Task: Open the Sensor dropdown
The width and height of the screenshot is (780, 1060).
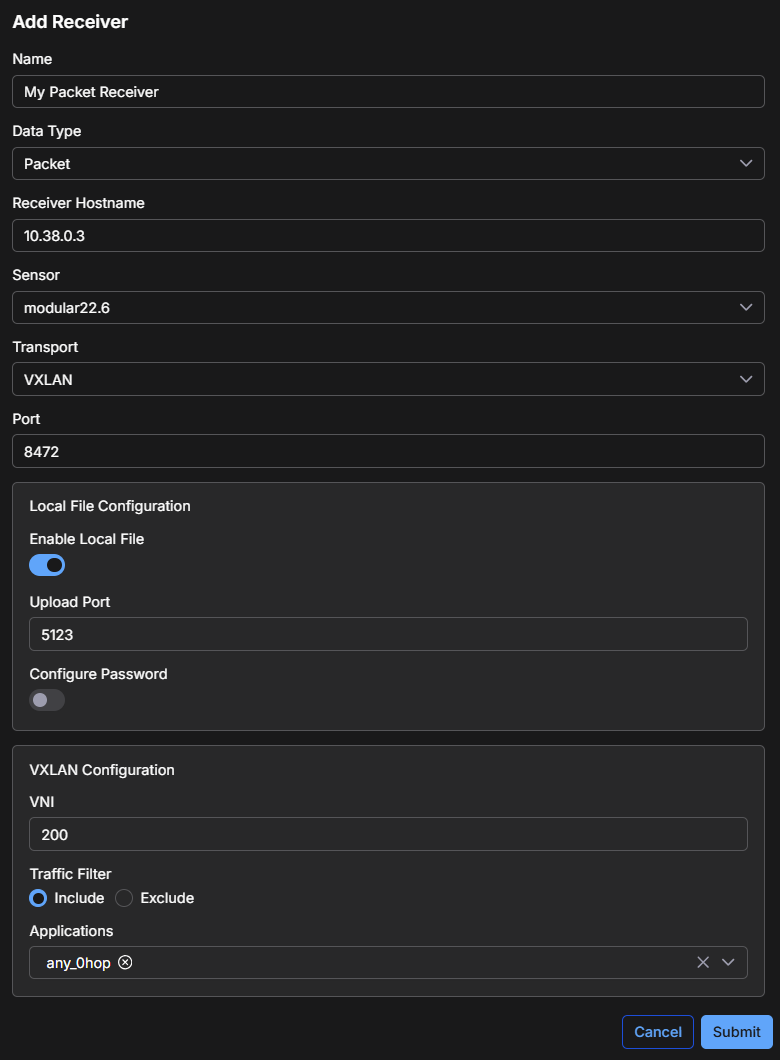Action: [388, 307]
